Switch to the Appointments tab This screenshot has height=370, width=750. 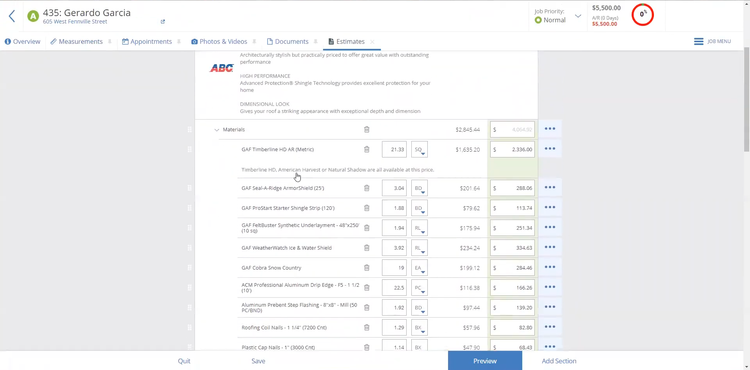point(147,42)
